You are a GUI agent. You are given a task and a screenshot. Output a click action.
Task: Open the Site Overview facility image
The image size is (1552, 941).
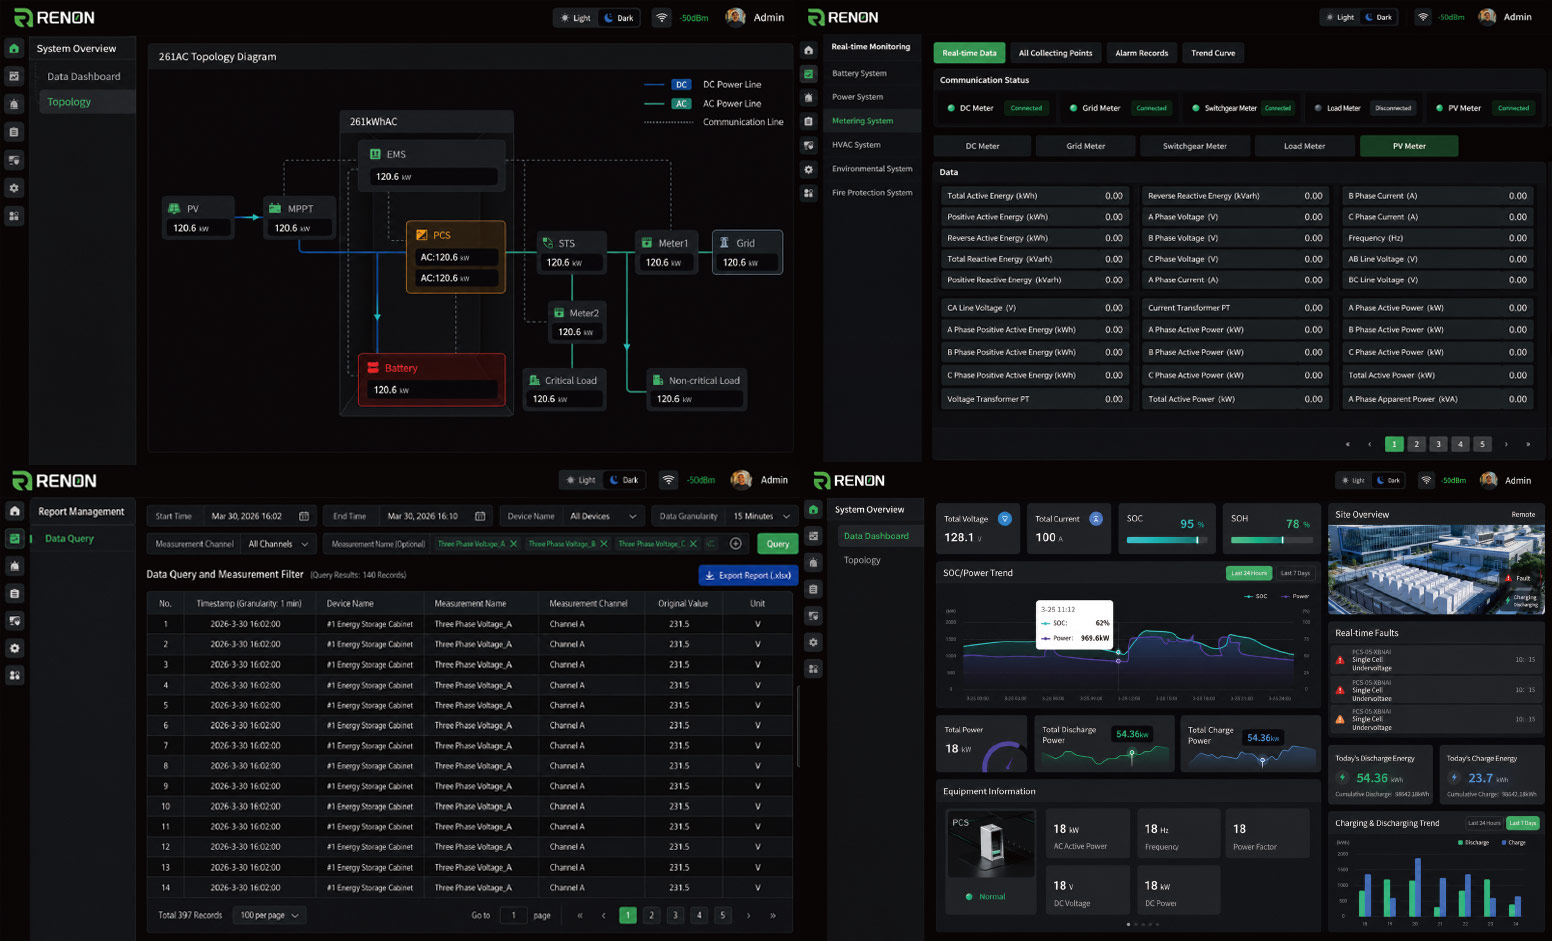(x=1436, y=569)
